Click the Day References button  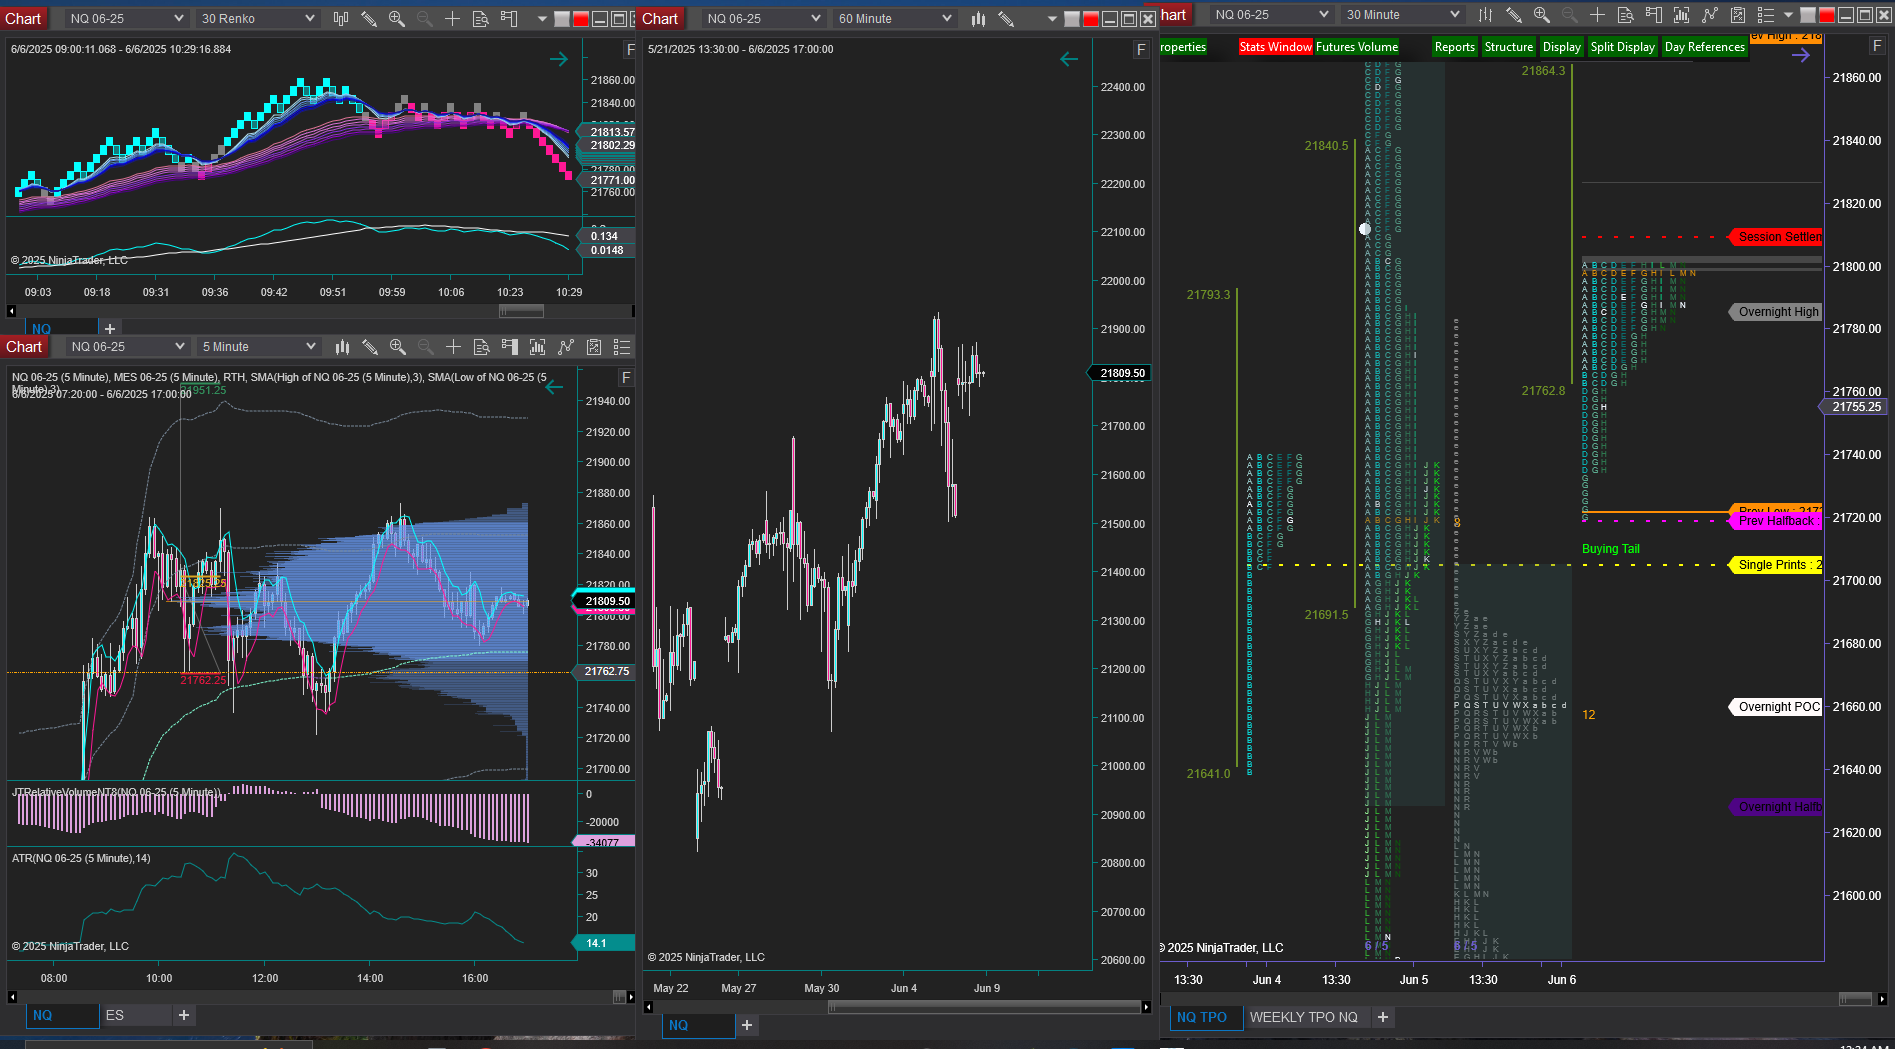(x=1705, y=47)
